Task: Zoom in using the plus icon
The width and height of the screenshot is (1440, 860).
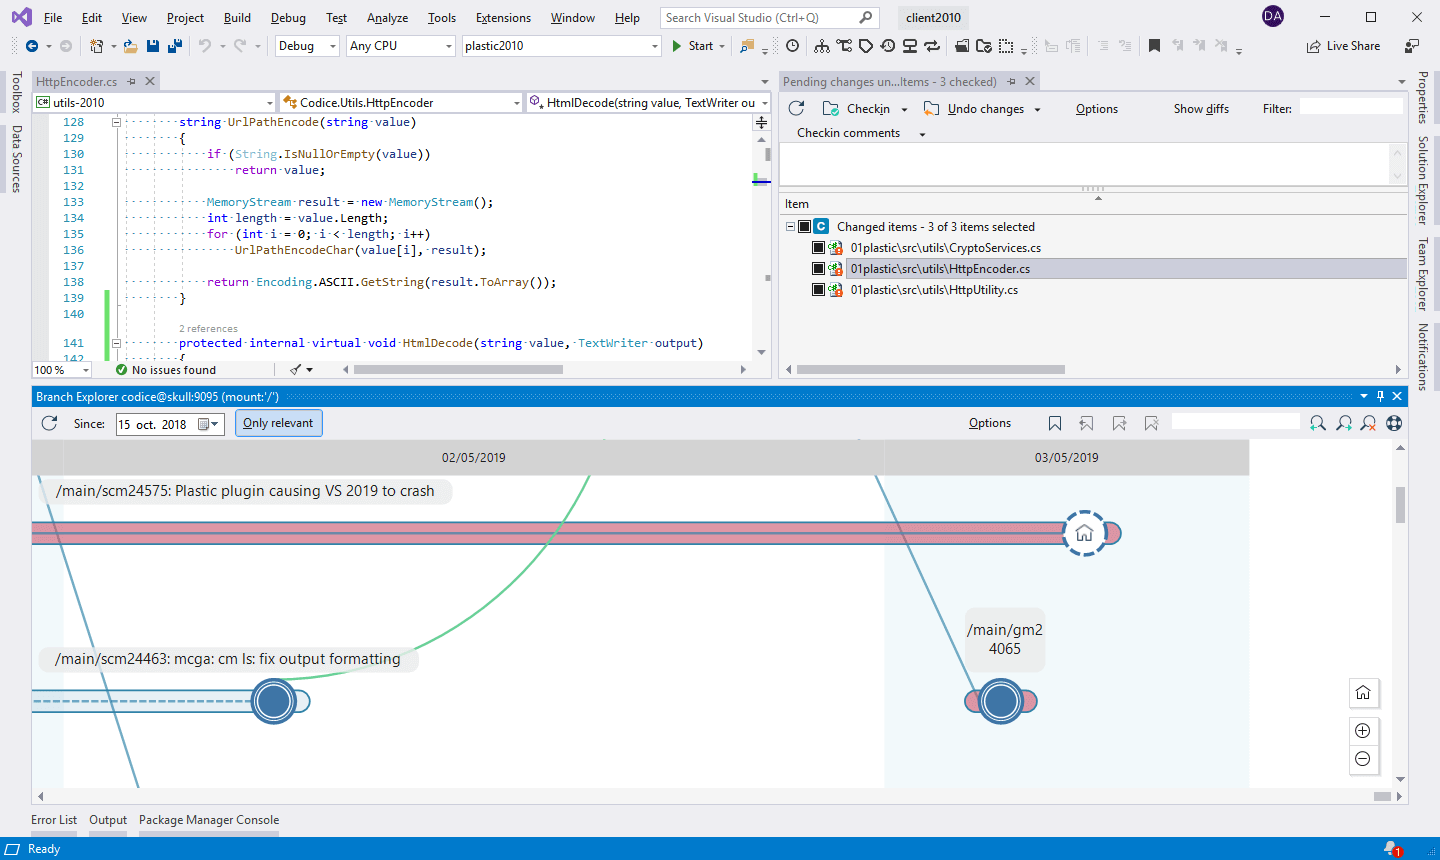Action: [1362, 730]
